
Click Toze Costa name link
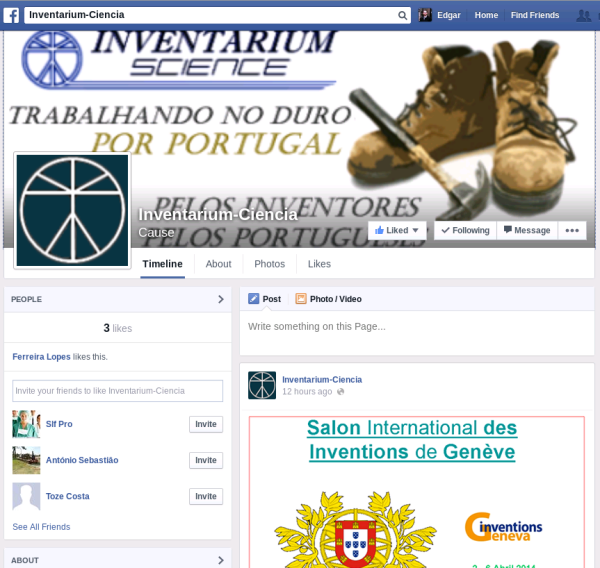tap(68, 496)
